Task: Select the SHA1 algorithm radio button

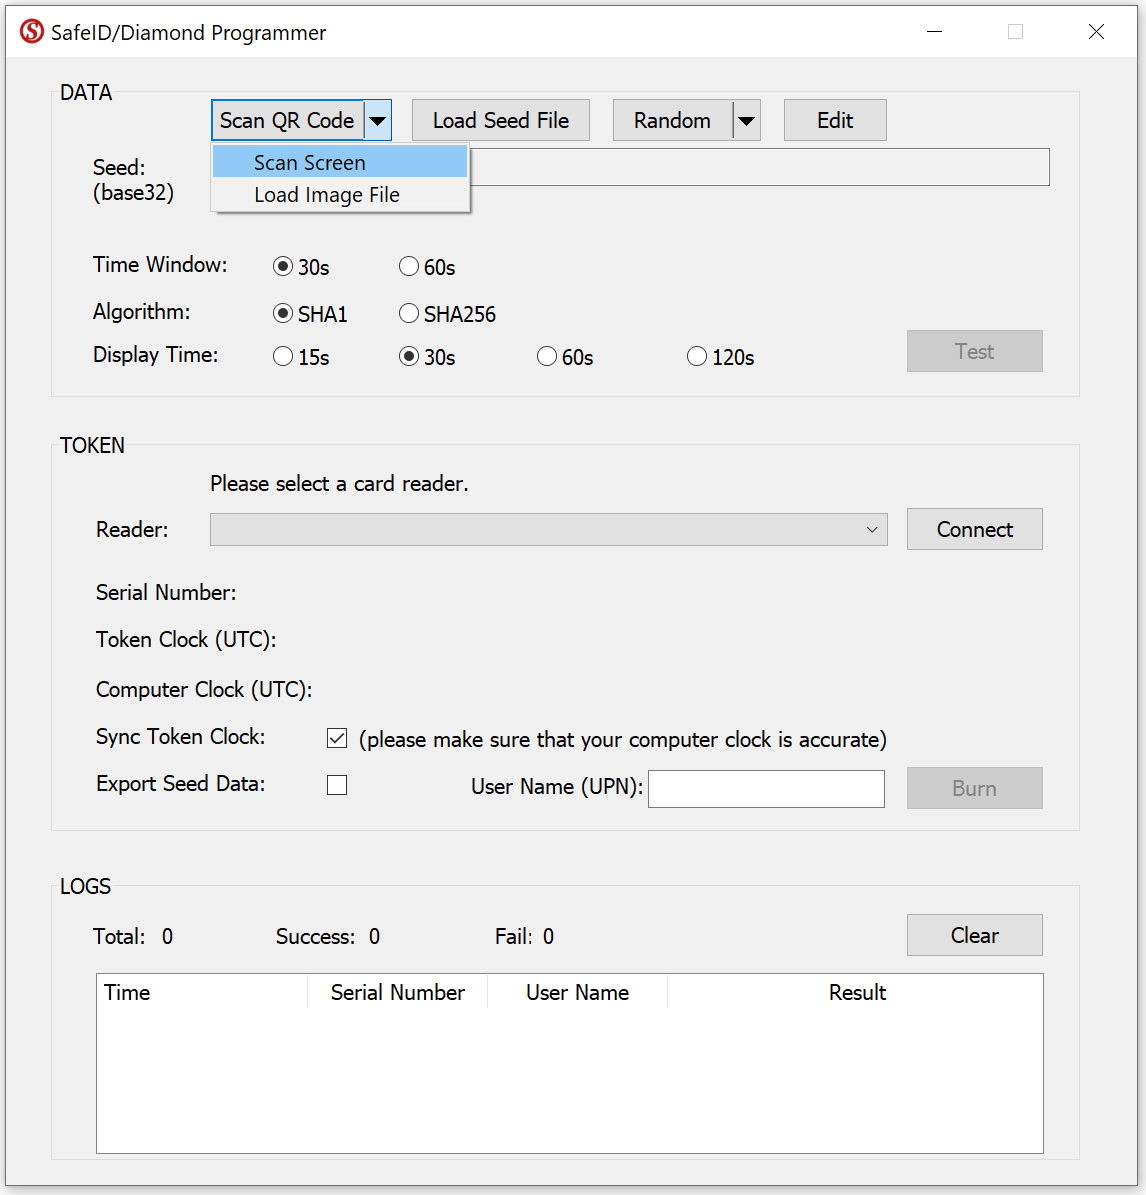Action: click(x=283, y=314)
